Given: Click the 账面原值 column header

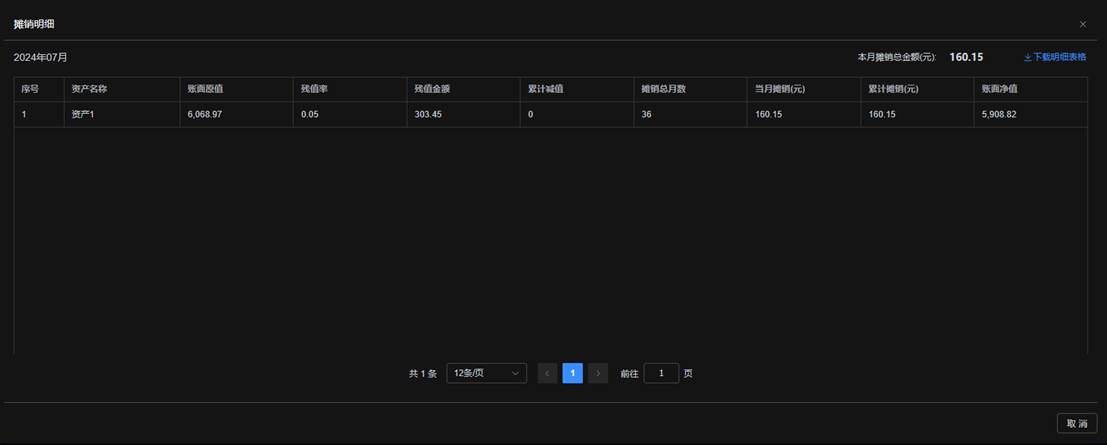Looking at the screenshot, I should point(205,89).
